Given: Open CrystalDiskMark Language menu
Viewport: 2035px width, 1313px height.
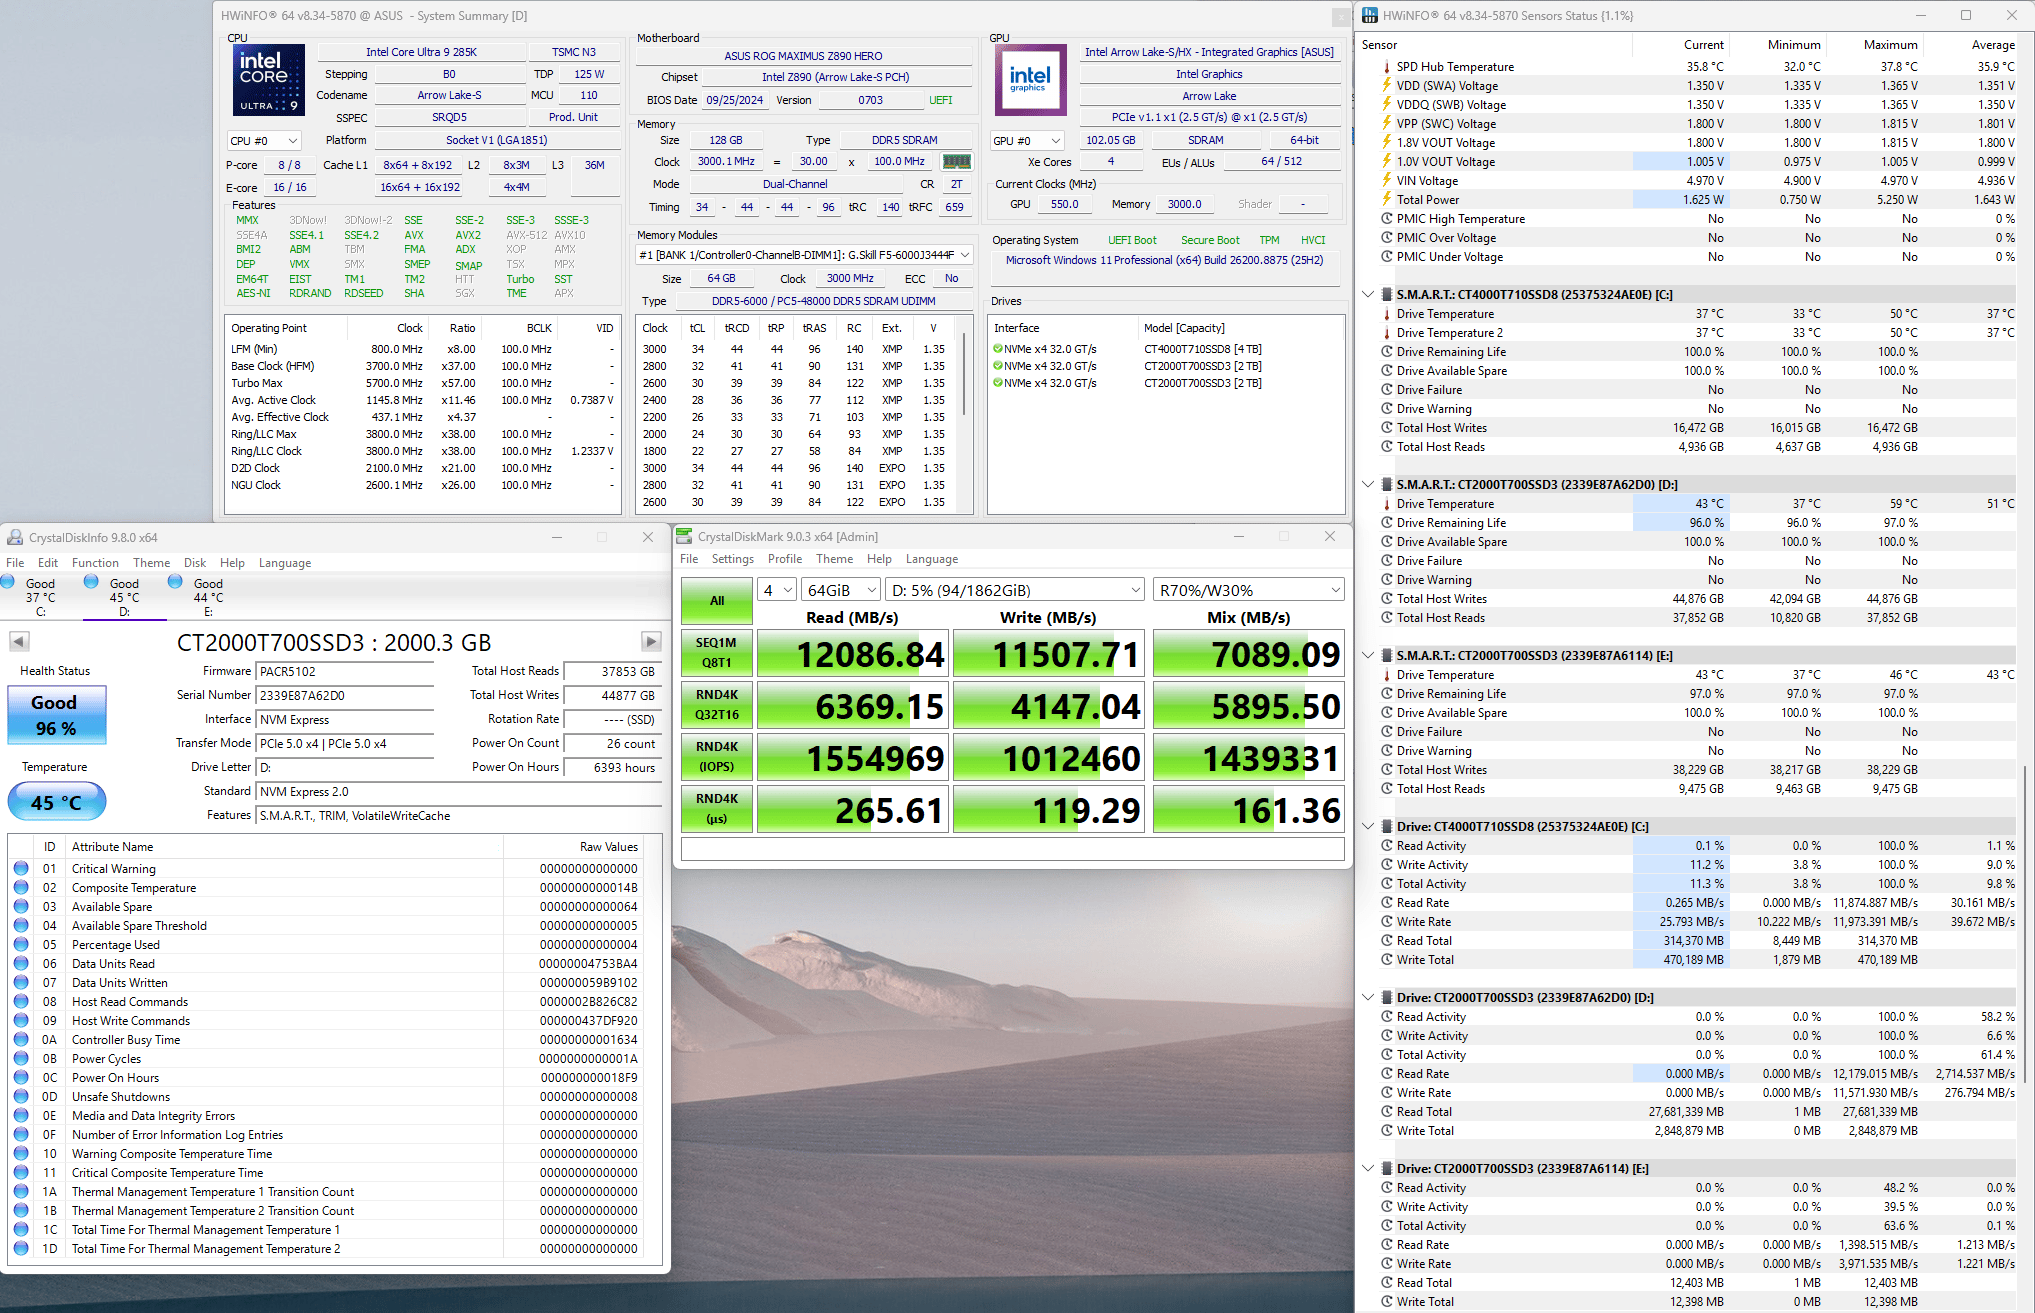Looking at the screenshot, I should (932, 559).
